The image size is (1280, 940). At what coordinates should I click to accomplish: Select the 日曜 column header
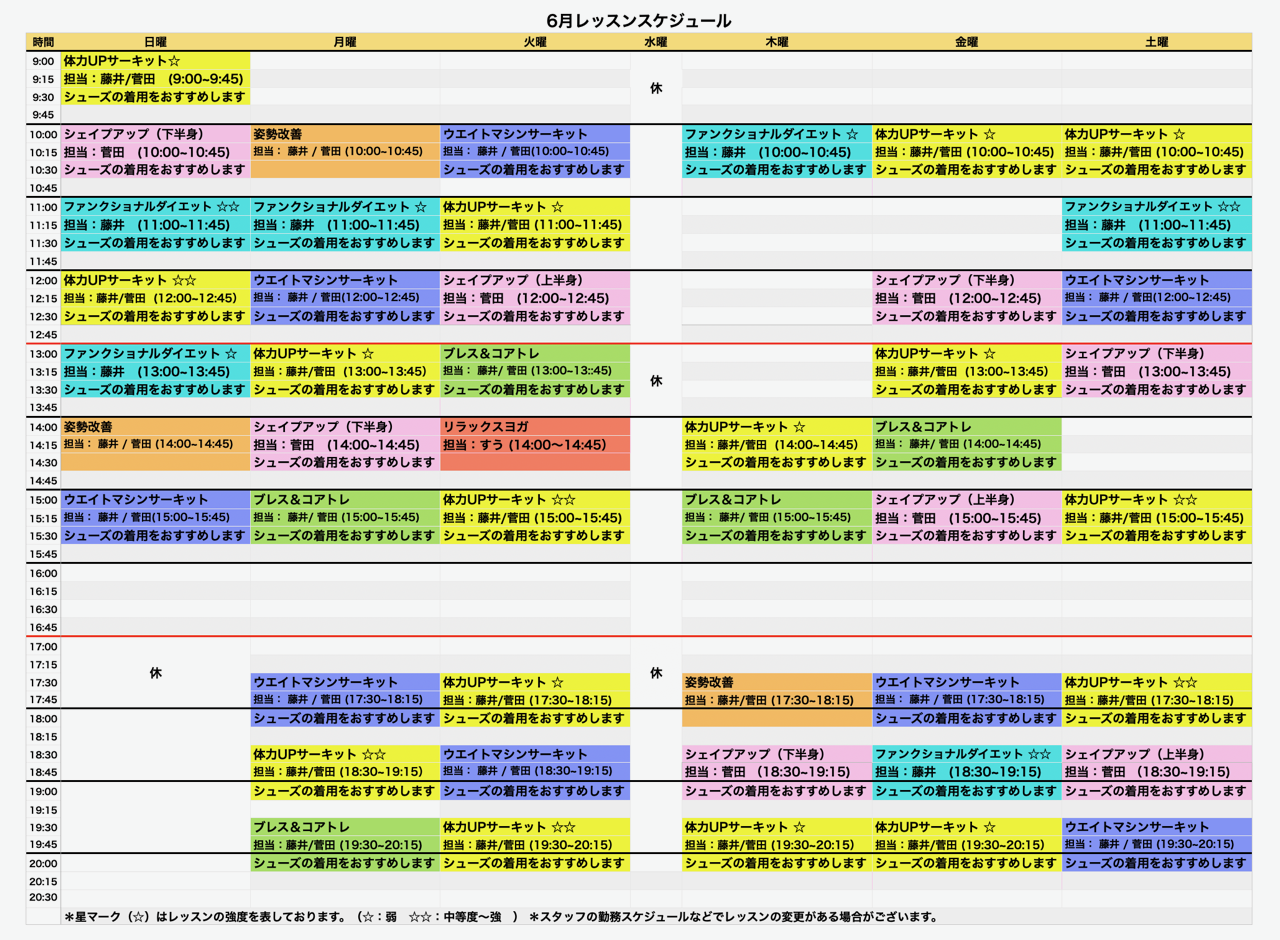tap(155, 42)
